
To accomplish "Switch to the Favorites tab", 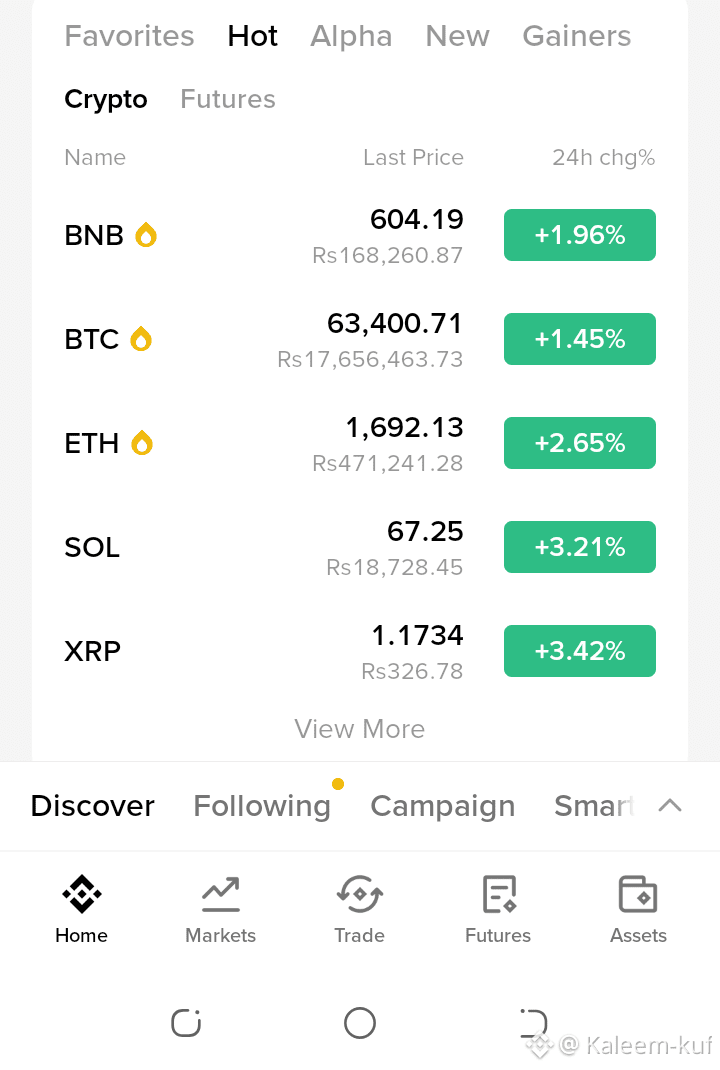I will coord(129,35).
